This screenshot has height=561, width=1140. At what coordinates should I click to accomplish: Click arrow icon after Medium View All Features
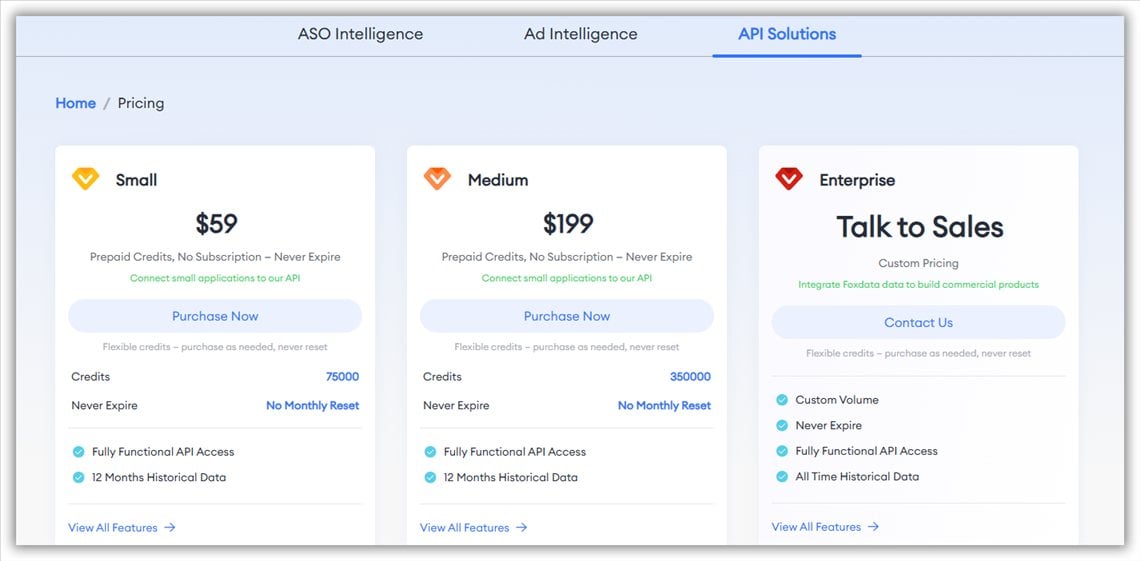pyautogui.click(x=521, y=528)
